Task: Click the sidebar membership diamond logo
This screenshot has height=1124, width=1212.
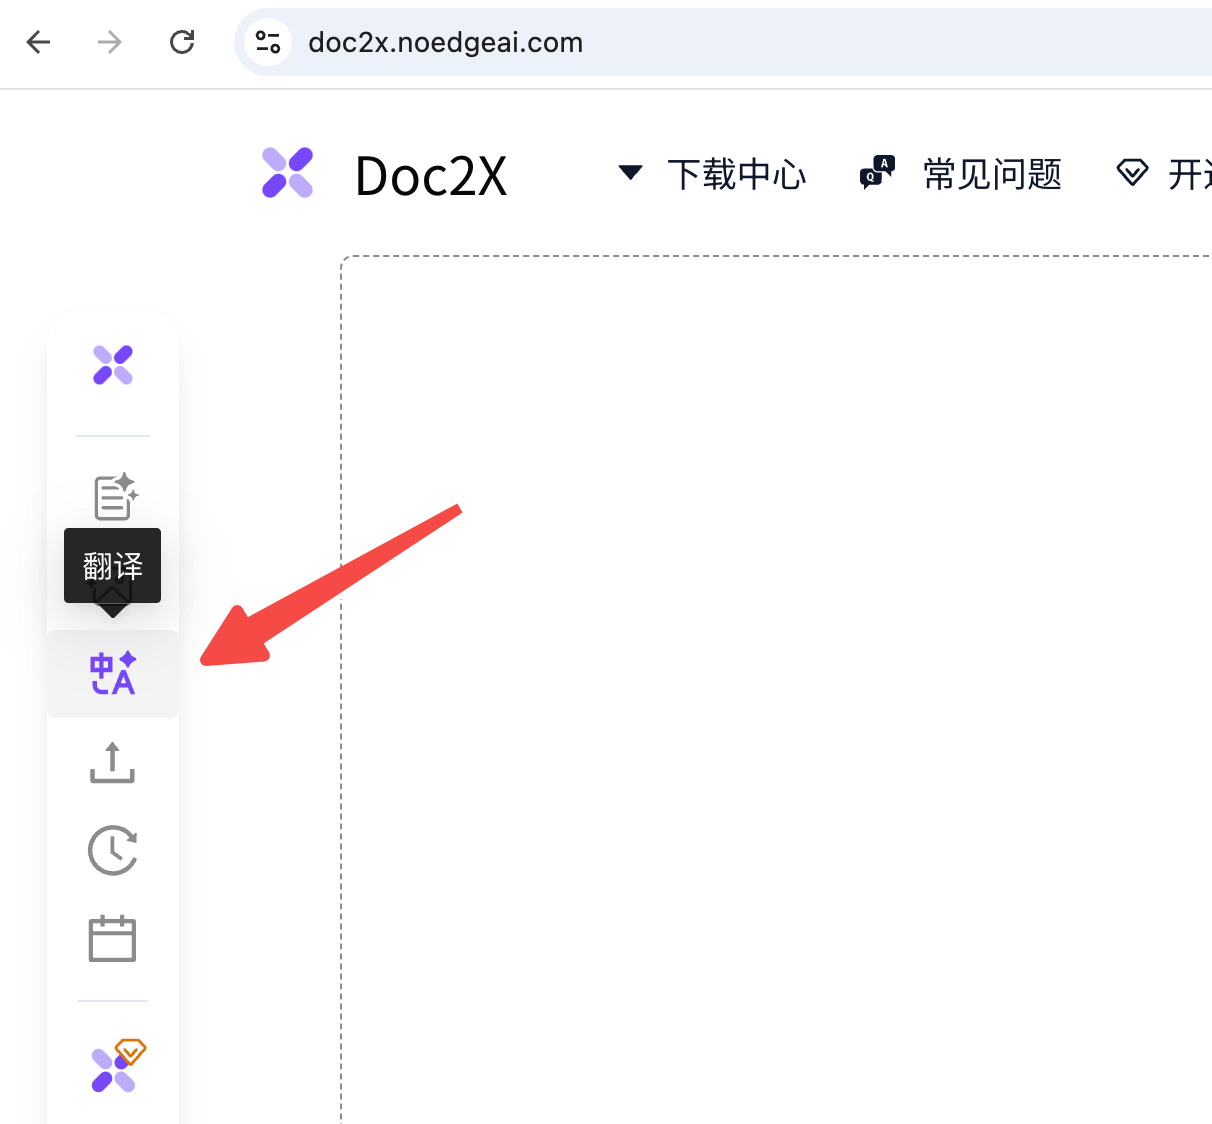Action: 117,1067
